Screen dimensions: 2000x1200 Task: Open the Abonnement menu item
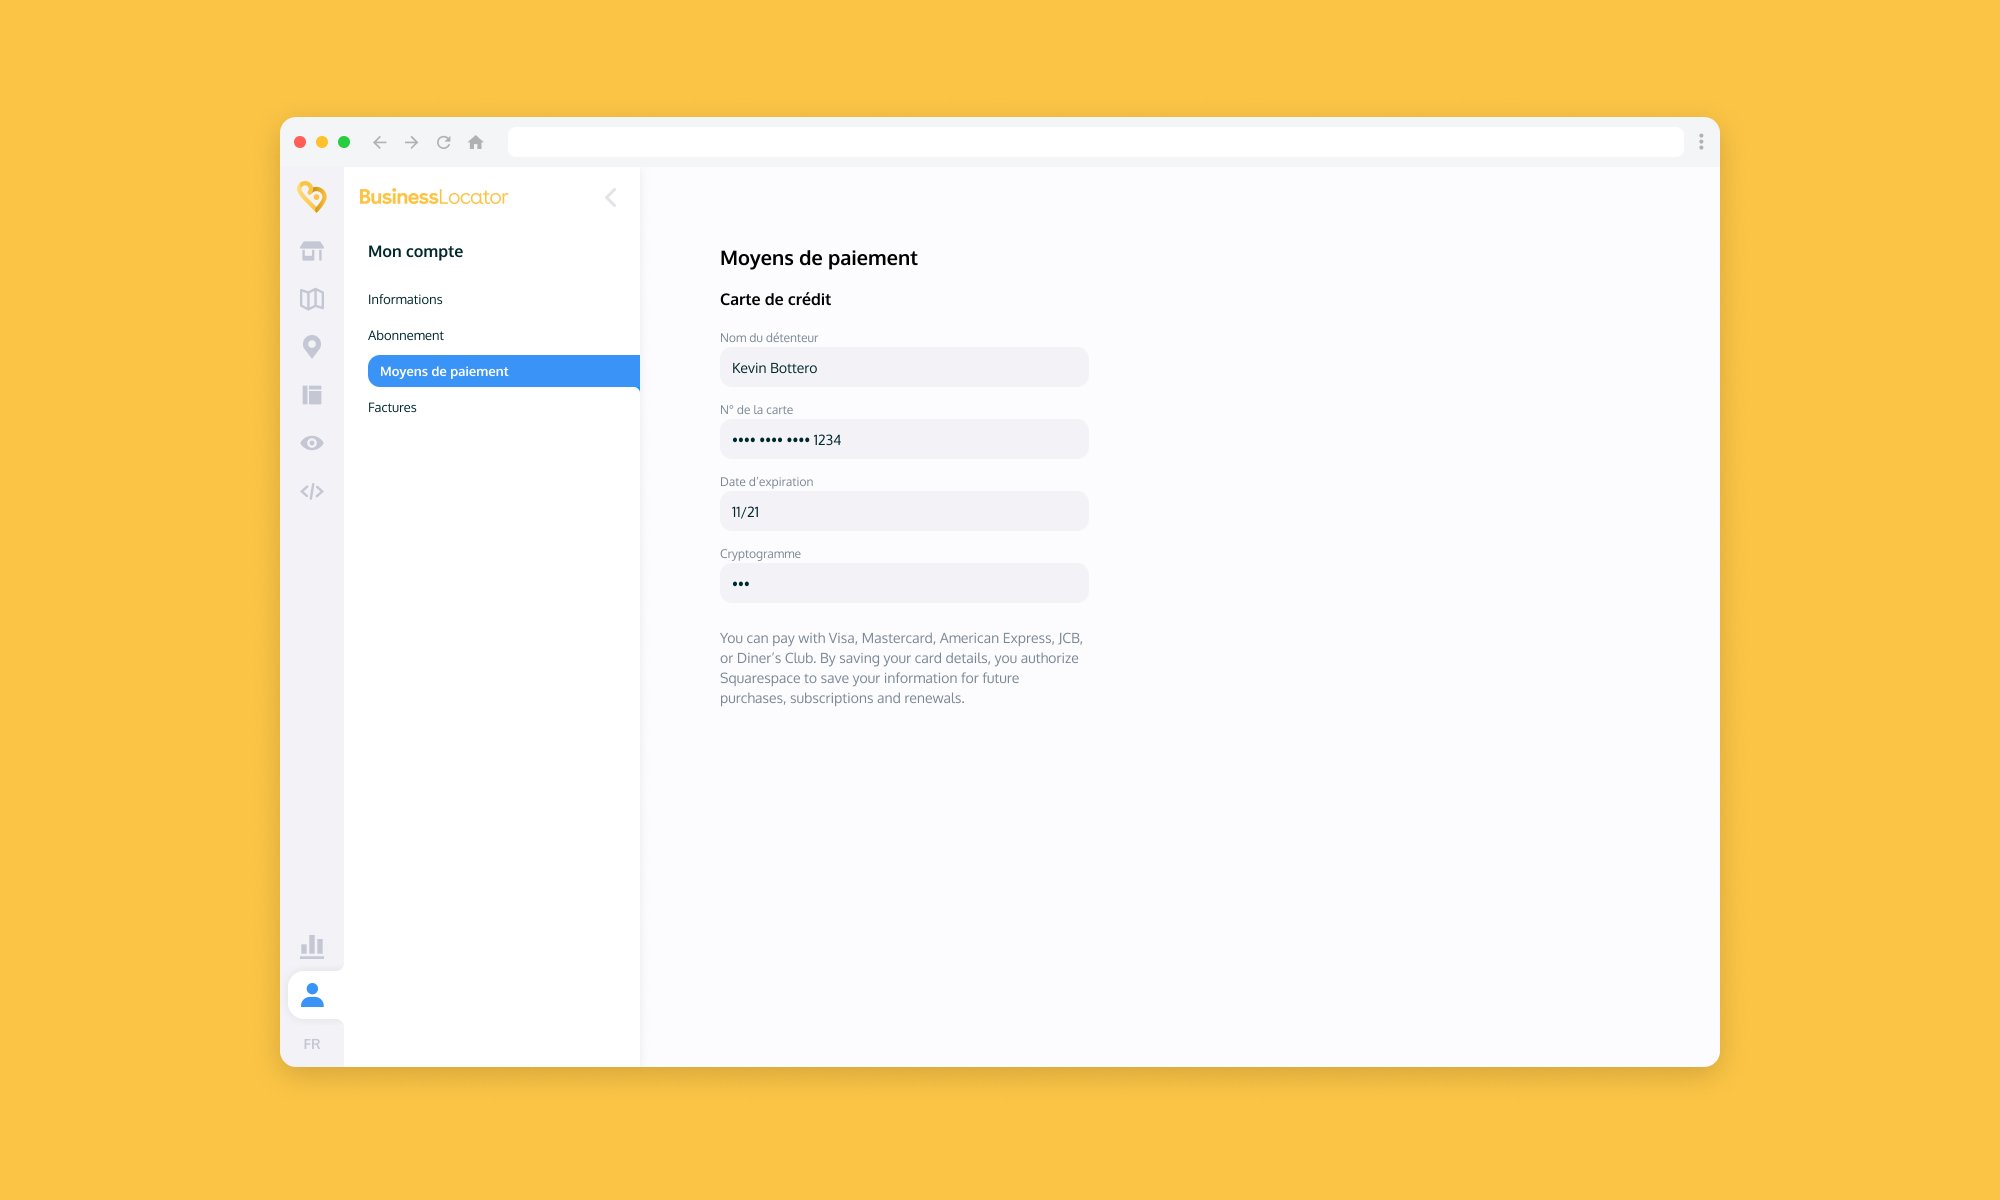(406, 335)
